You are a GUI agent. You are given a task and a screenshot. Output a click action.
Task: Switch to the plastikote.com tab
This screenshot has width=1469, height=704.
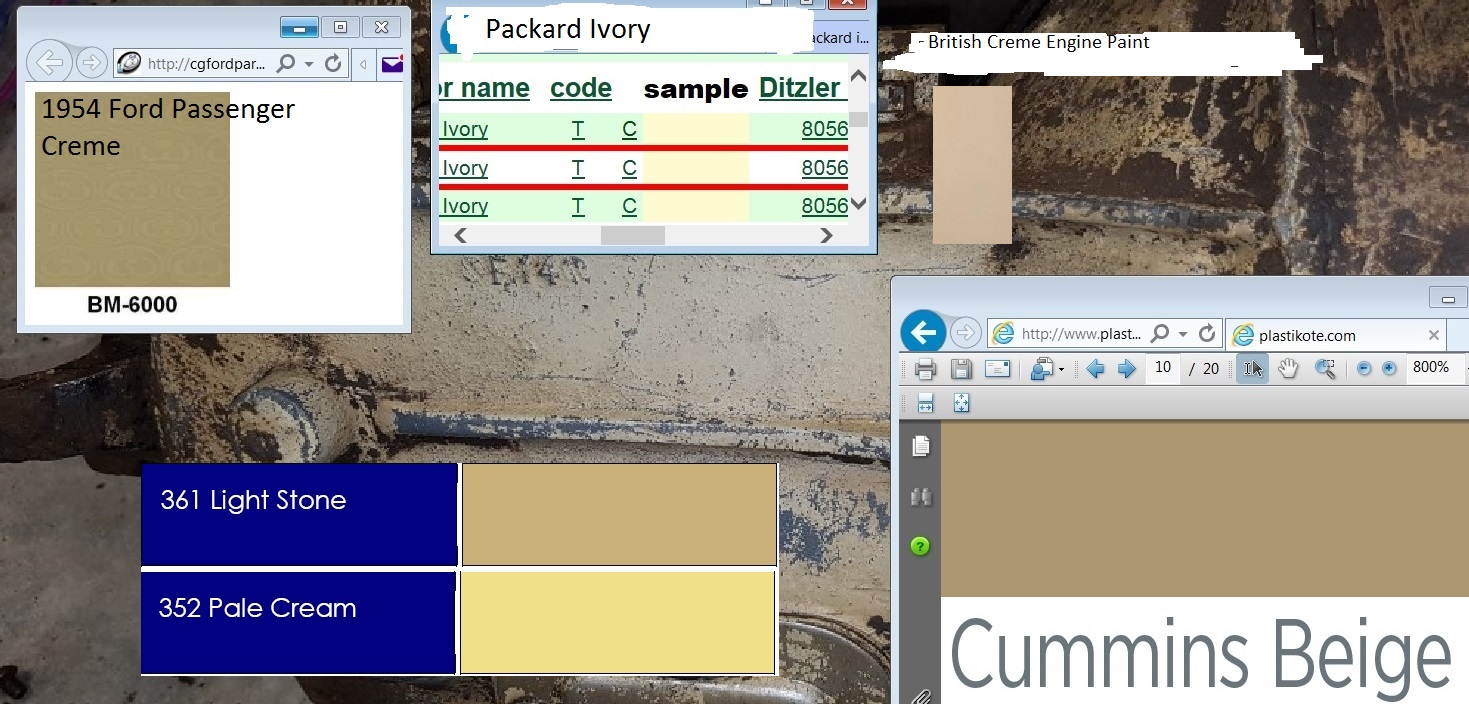coord(1320,335)
